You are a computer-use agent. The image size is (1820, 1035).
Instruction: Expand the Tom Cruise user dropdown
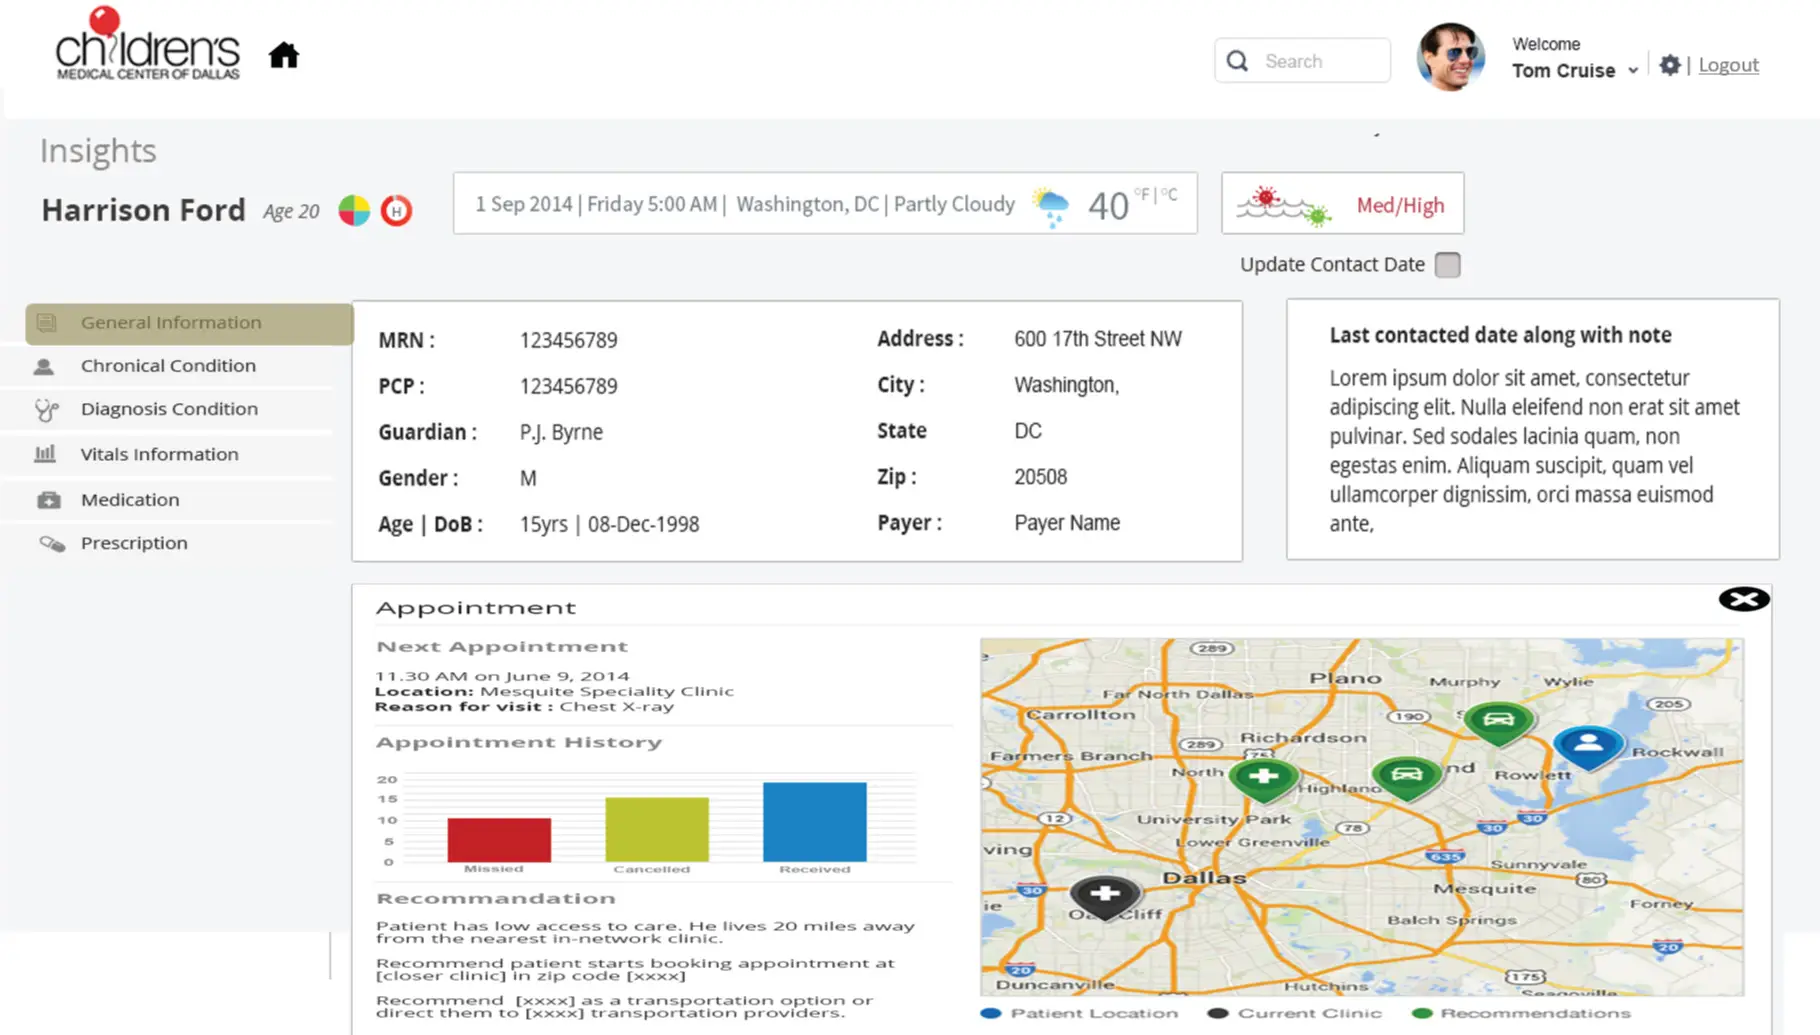click(1633, 71)
